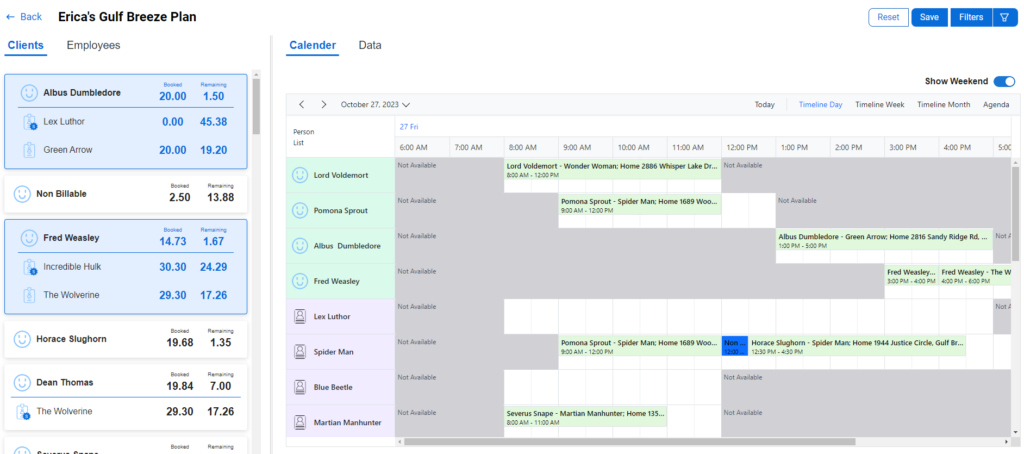This screenshot has height=454, width=1024.
Task: Click the client list vertical scrollbar
Action: pyautogui.click(x=256, y=106)
